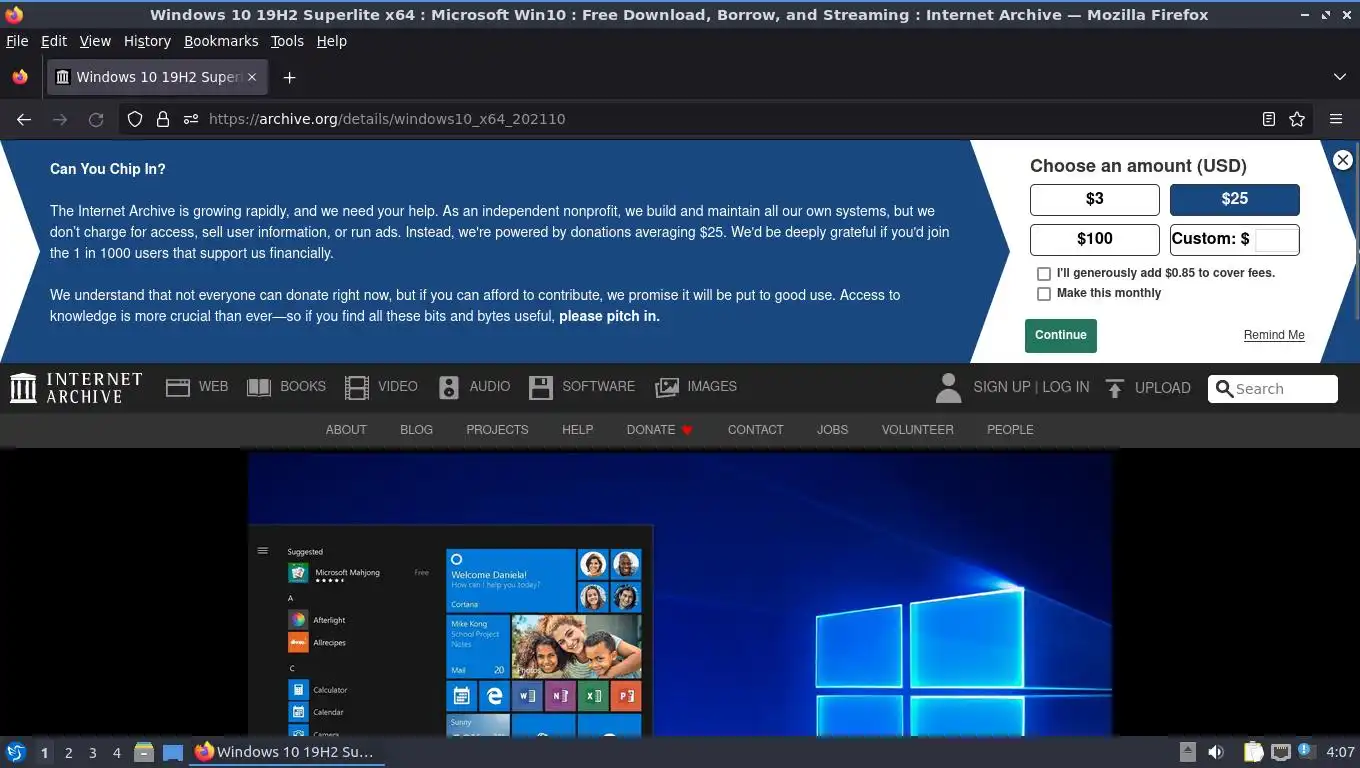Click the archive.org Search field
The image size is (1360, 768).
1272,389
